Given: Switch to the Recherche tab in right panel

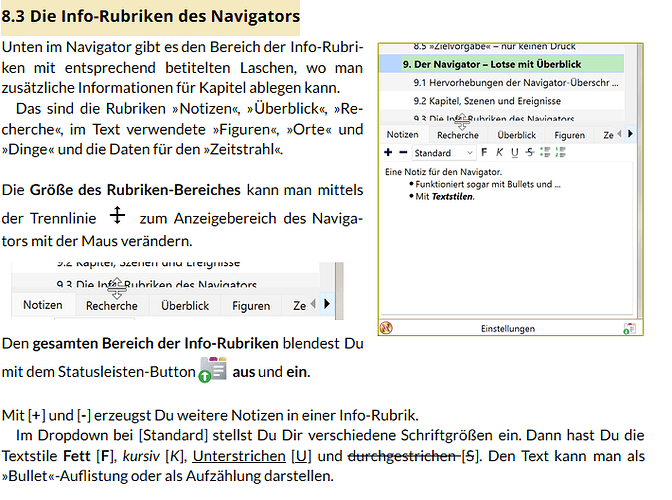Looking at the screenshot, I should tap(458, 135).
